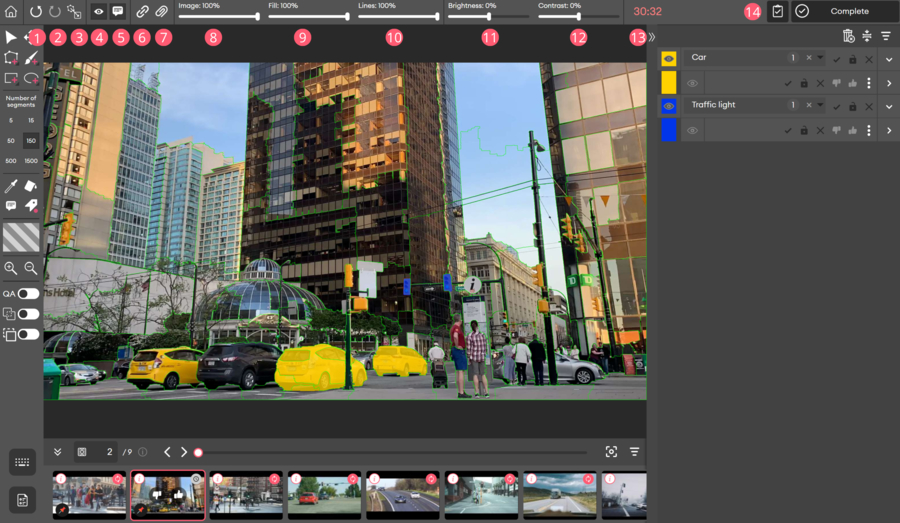
Task: Go to the Home screen
Action: pos(11,11)
